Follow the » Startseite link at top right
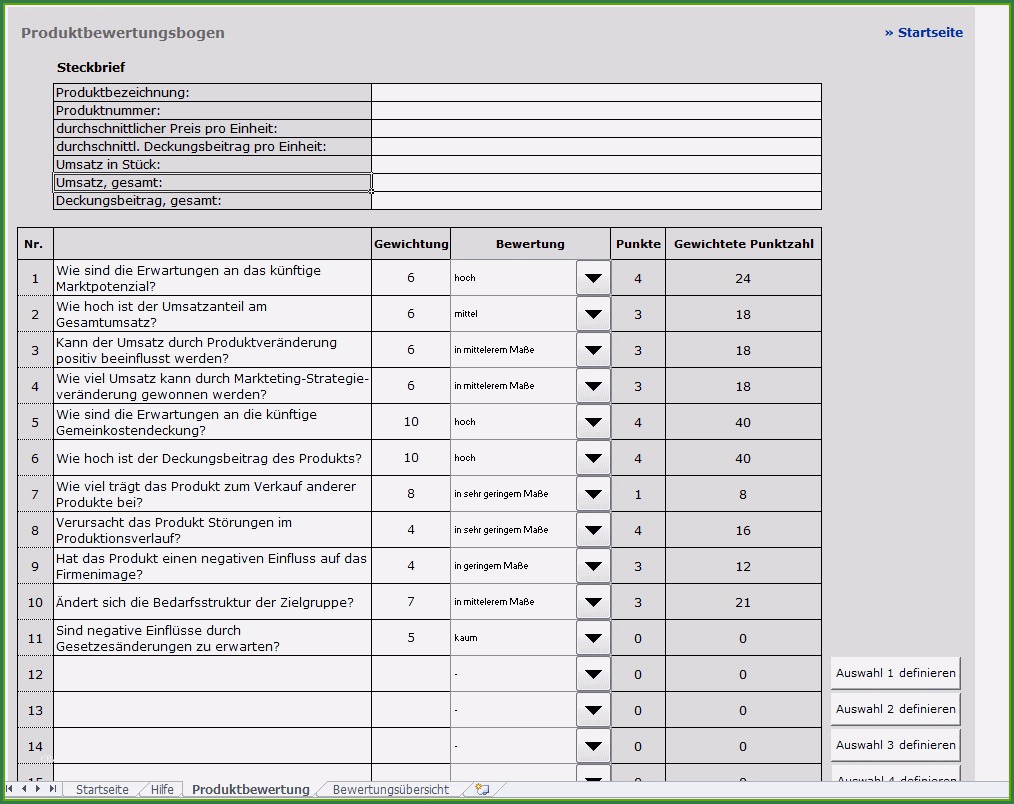 coord(923,32)
